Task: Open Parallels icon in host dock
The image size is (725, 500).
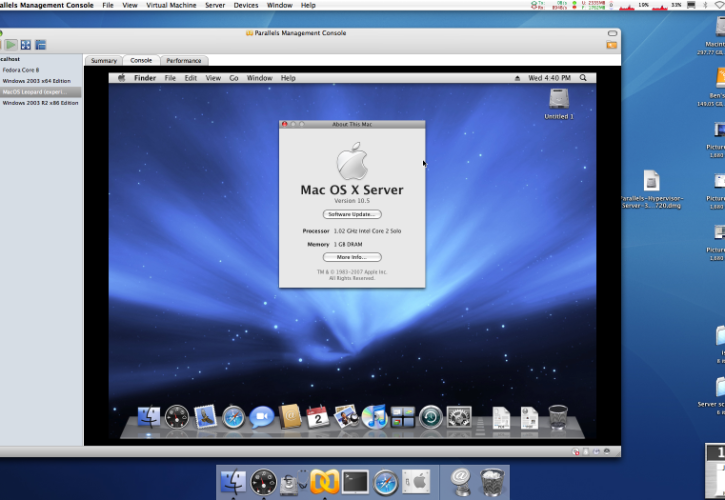Action: pos(324,482)
